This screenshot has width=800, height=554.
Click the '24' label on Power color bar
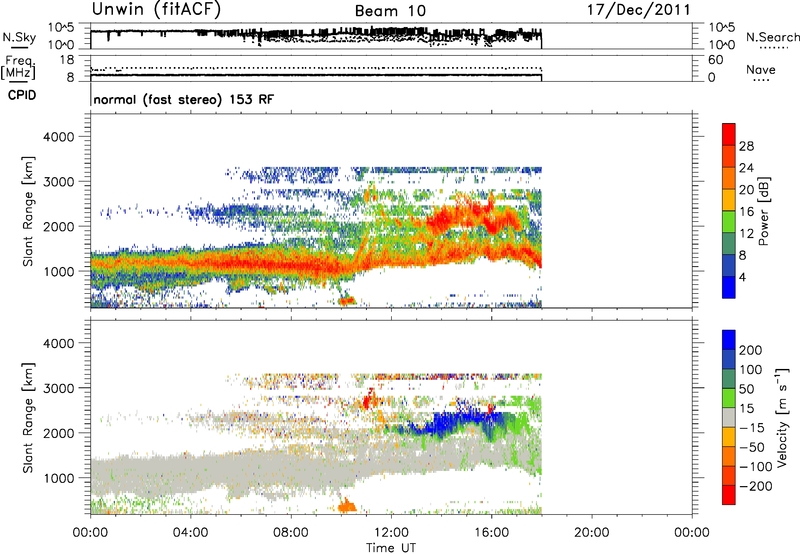[746, 168]
